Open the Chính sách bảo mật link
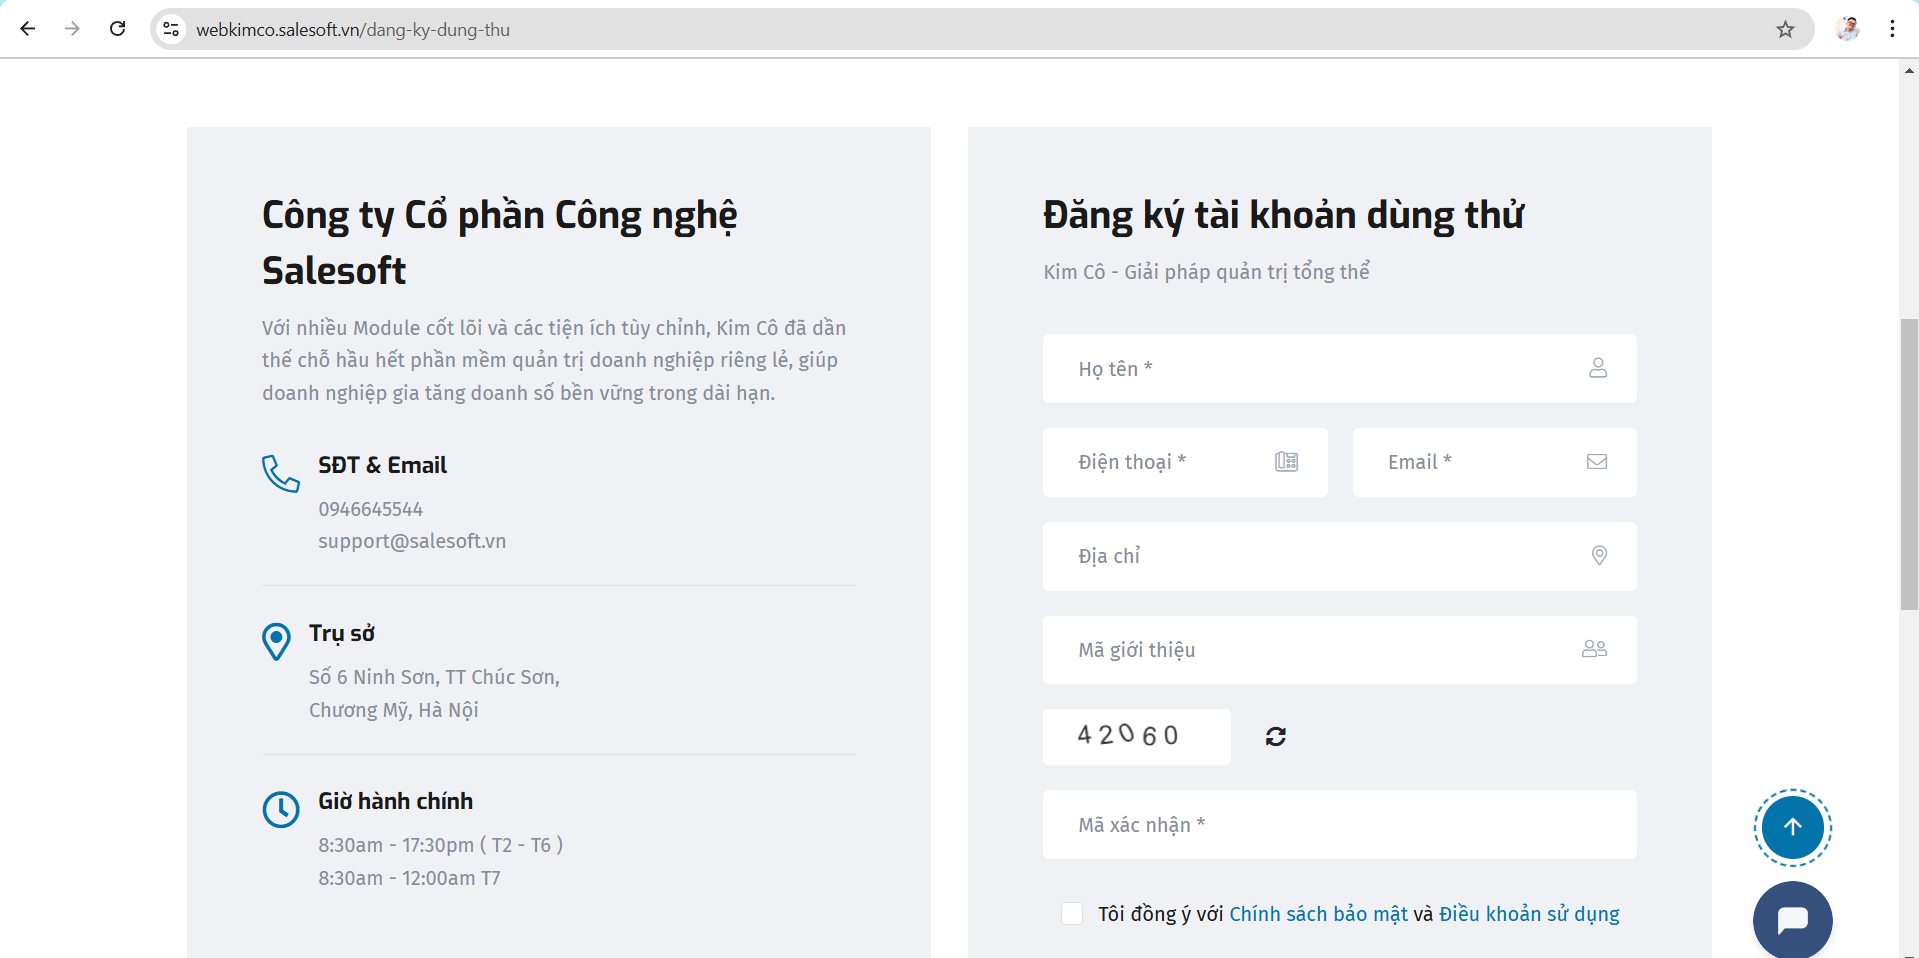Image resolution: width=1919 pixels, height=958 pixels. (x=1318, y=914)
